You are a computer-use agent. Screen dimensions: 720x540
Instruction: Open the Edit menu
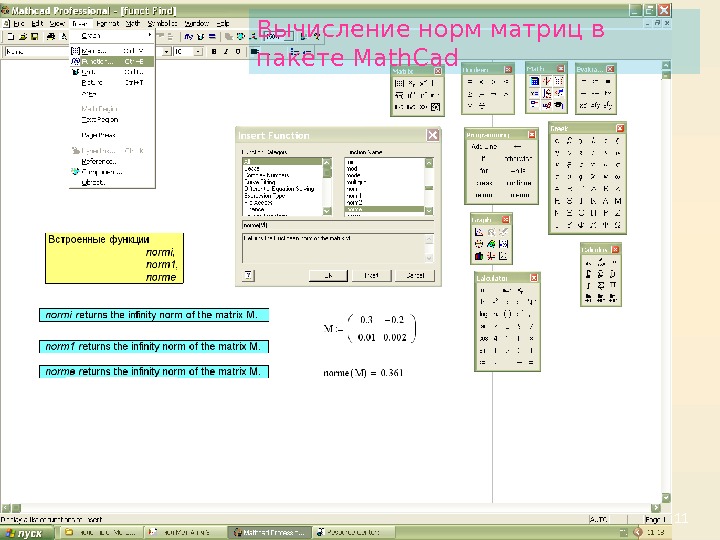click(x=37, y=23)
